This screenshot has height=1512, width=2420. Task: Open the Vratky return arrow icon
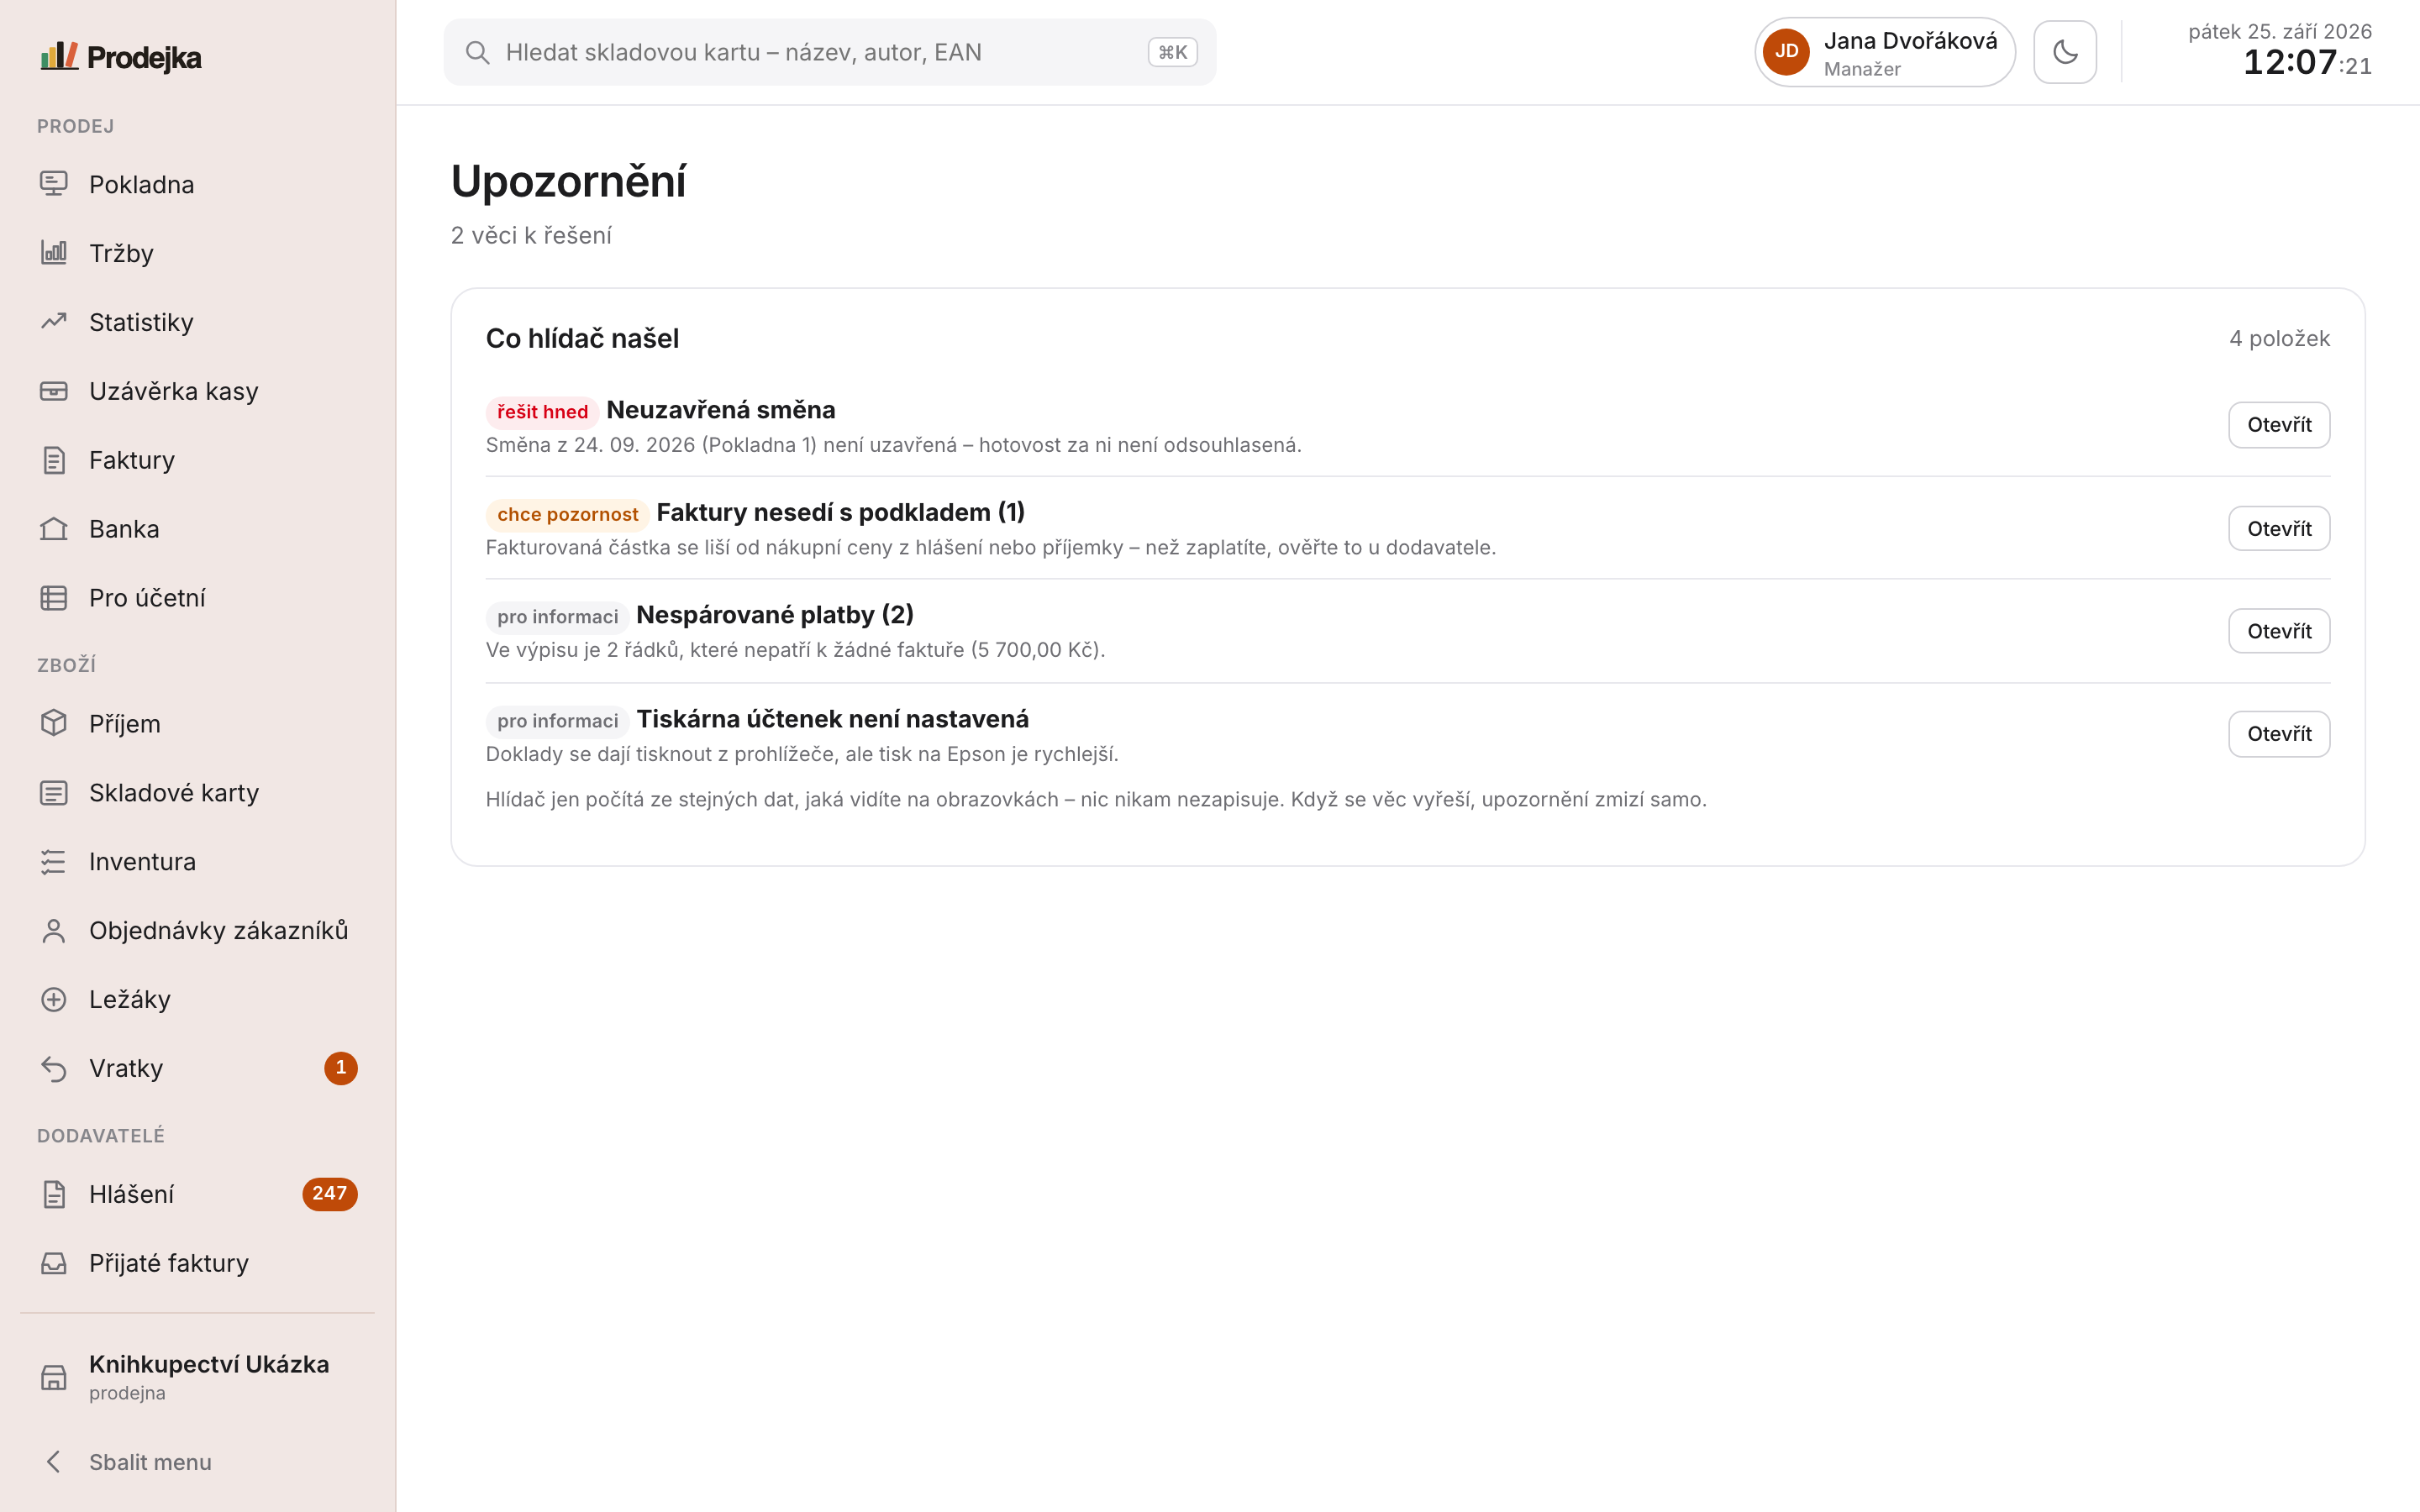coord(54,1069)
